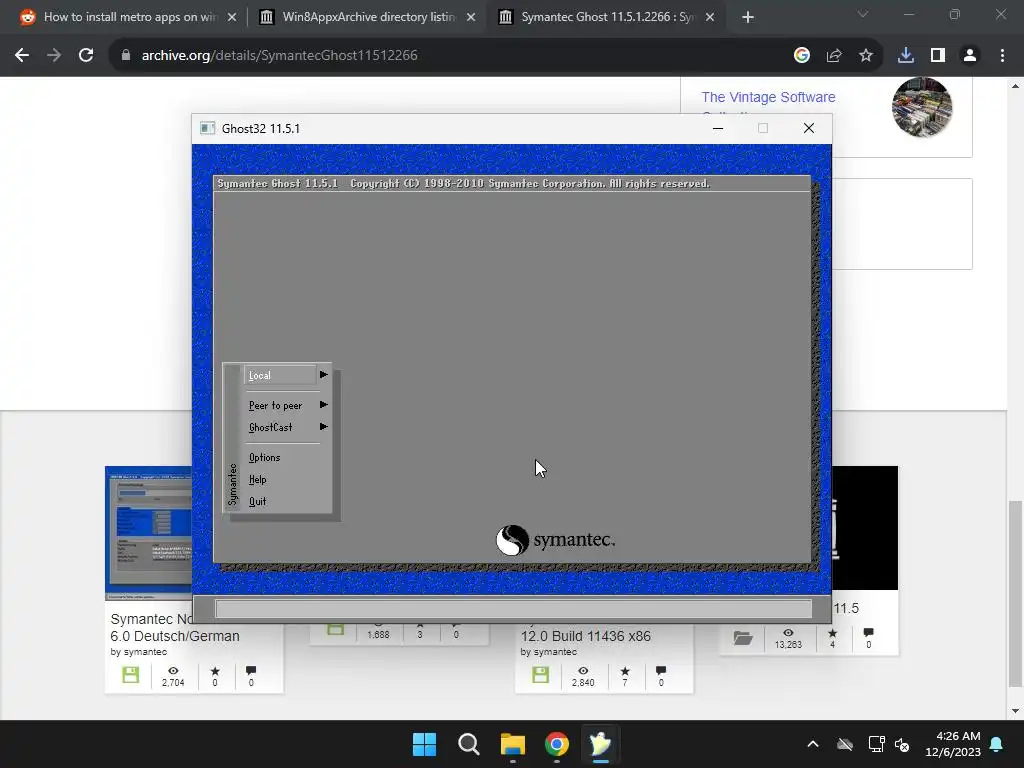The width and height of the screenshot is (1024, 768).
Task: Close the Ghost32 11.5.1 window
Action: coord(808,128)
